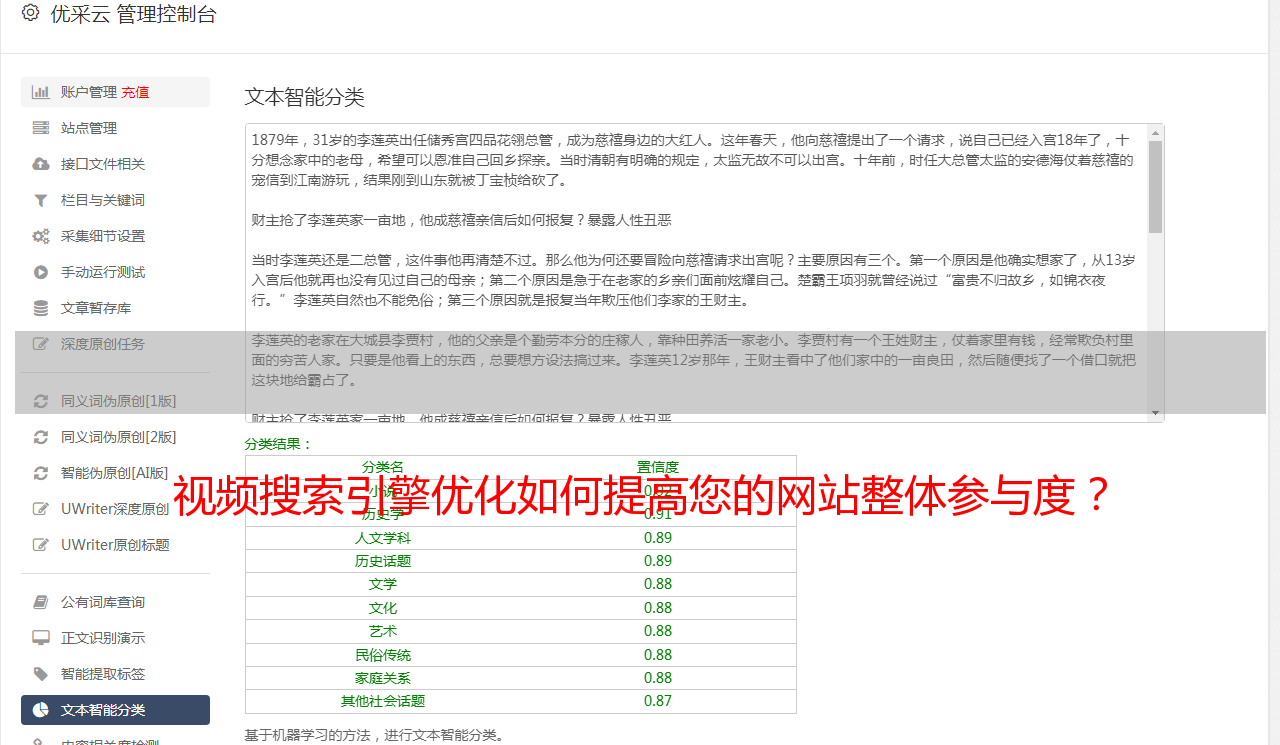Open 栏目与关键词 settings
Image resolution: width=1280 pixels, height=745 pixels.
(x=115, y=200)
